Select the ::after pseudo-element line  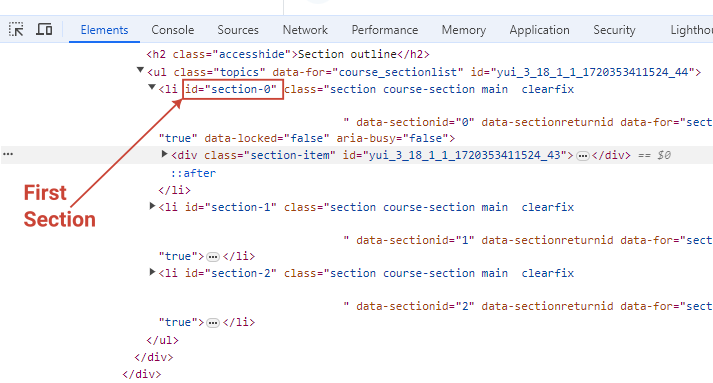click(x=193, y=173)
